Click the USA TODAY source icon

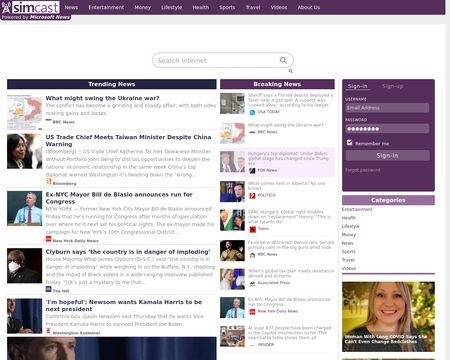(x=252, y=112)
